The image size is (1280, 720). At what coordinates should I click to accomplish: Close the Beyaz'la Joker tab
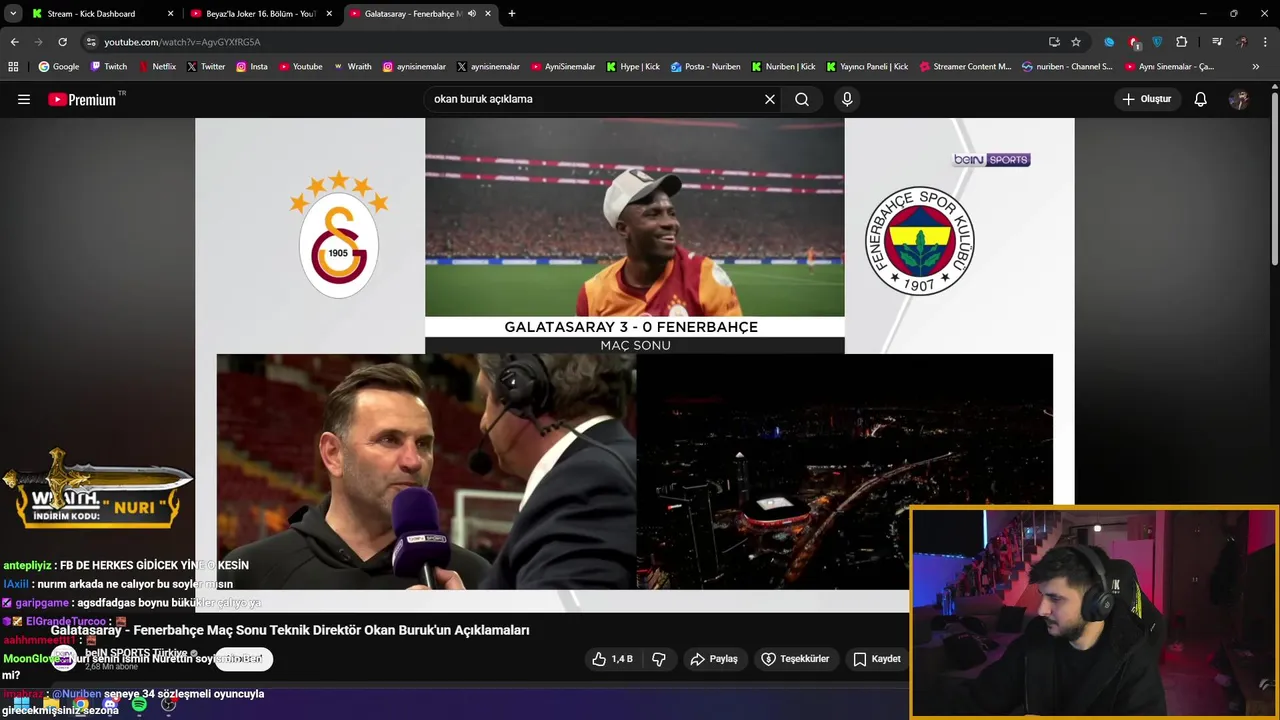click(x=329, y=14)
